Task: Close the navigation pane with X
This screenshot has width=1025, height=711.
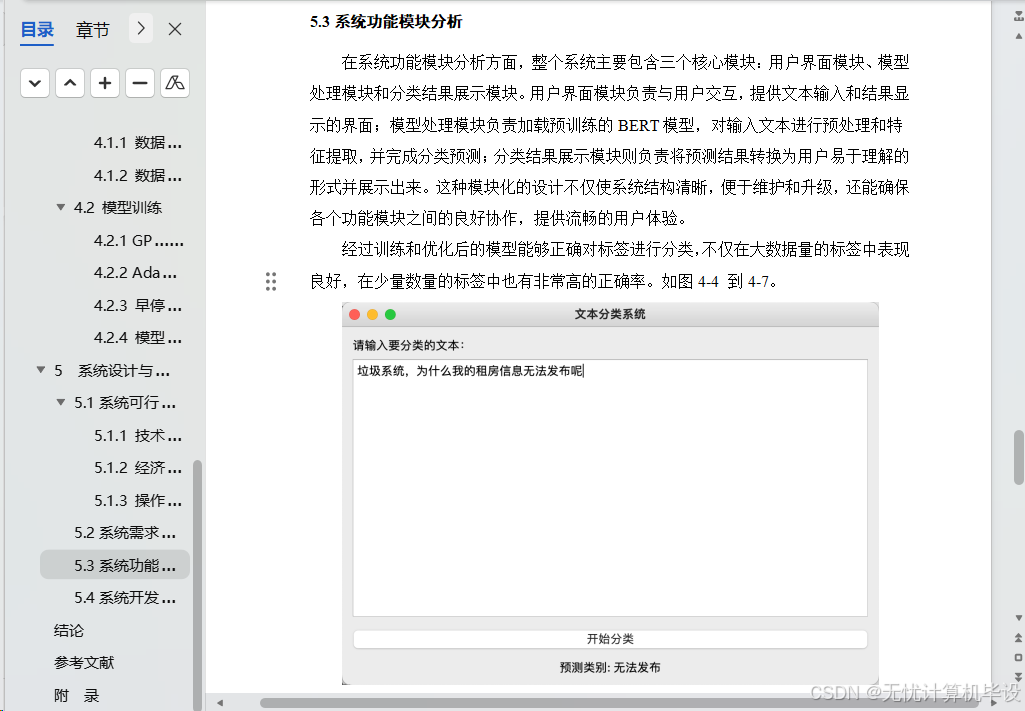Action: (x=175, y=29)
